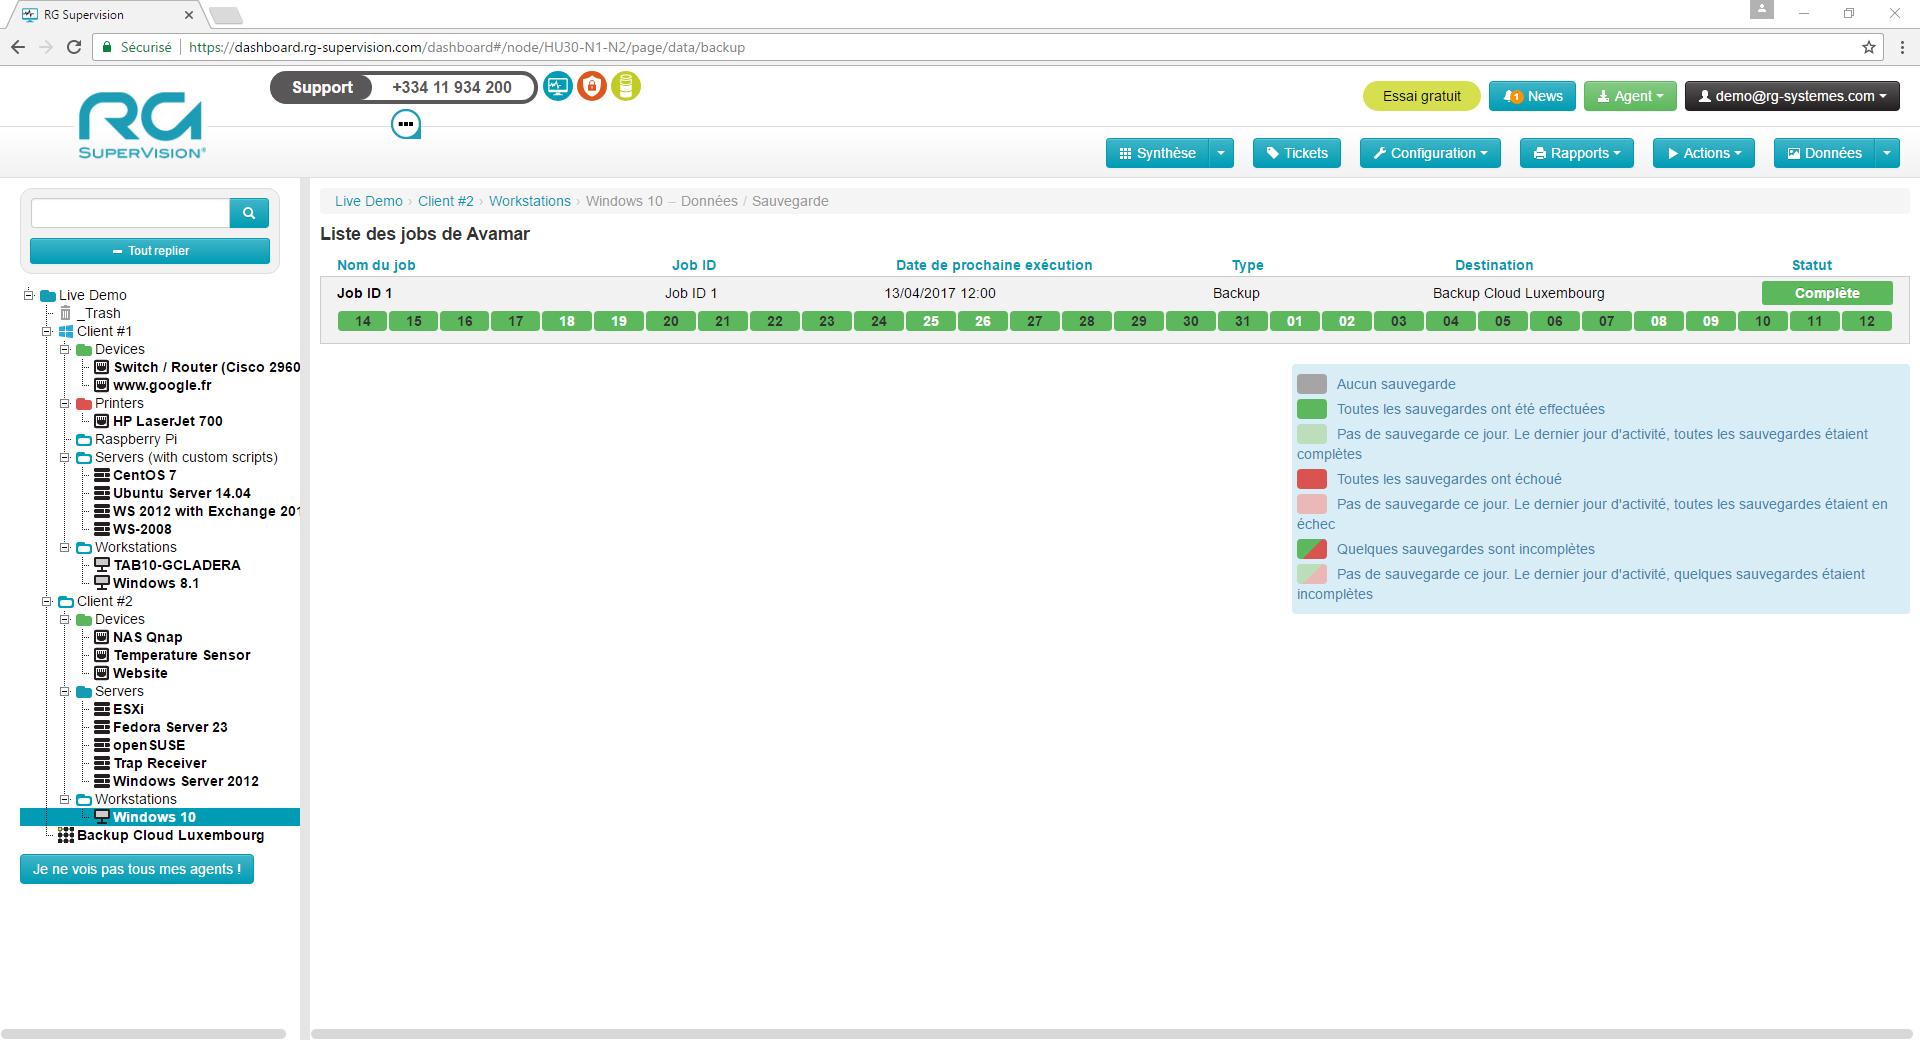This screenshot has height=1040, width=1920.
Task: Click the tree search input field
Action: point(131,212)
